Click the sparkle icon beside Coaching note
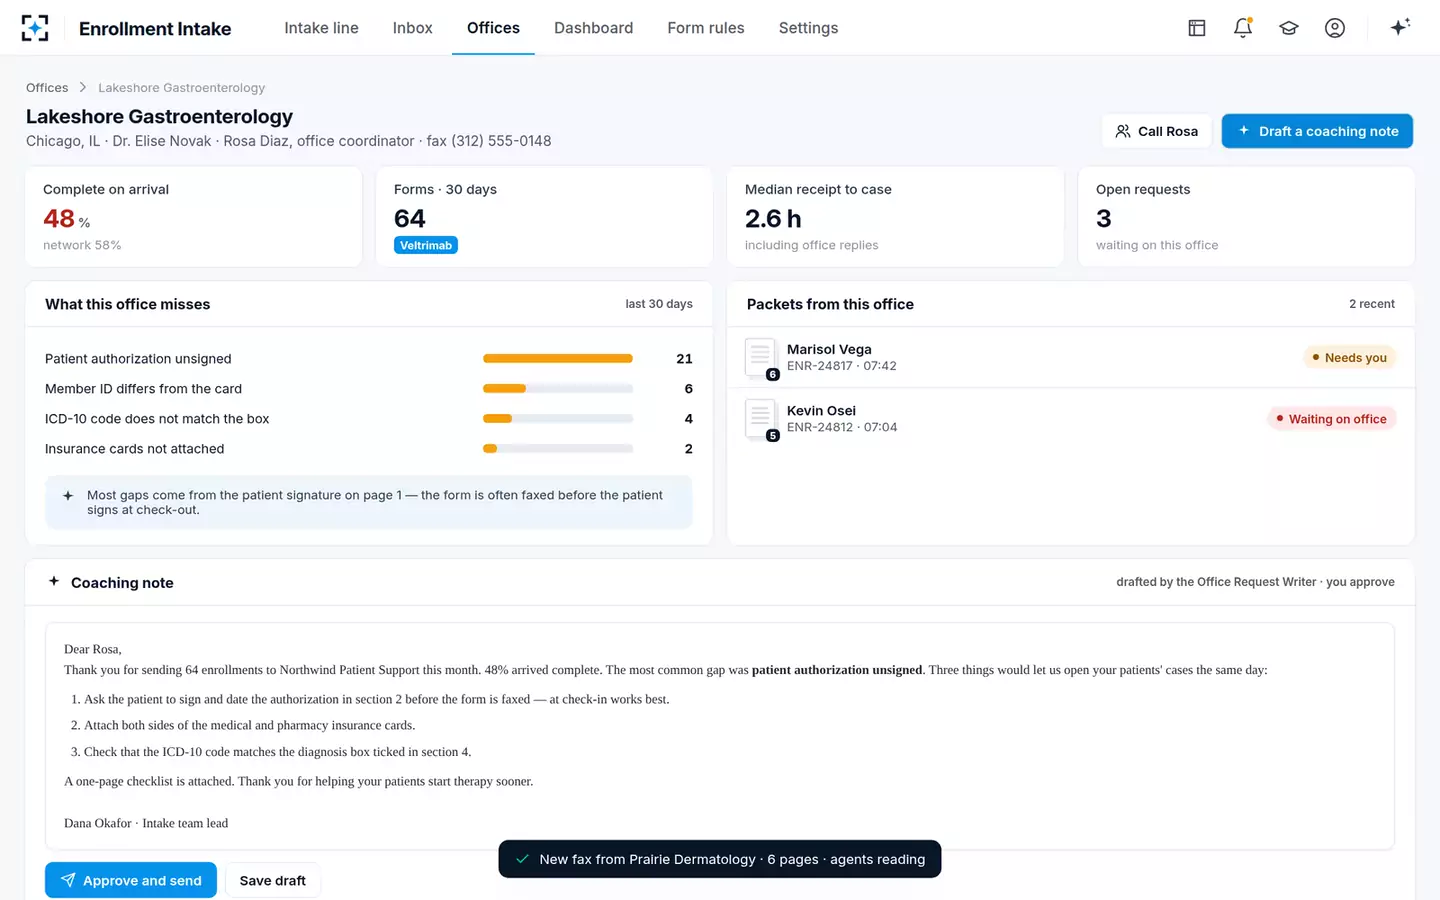This screenshot has width=1440, height=900. [x=54, y=581]
